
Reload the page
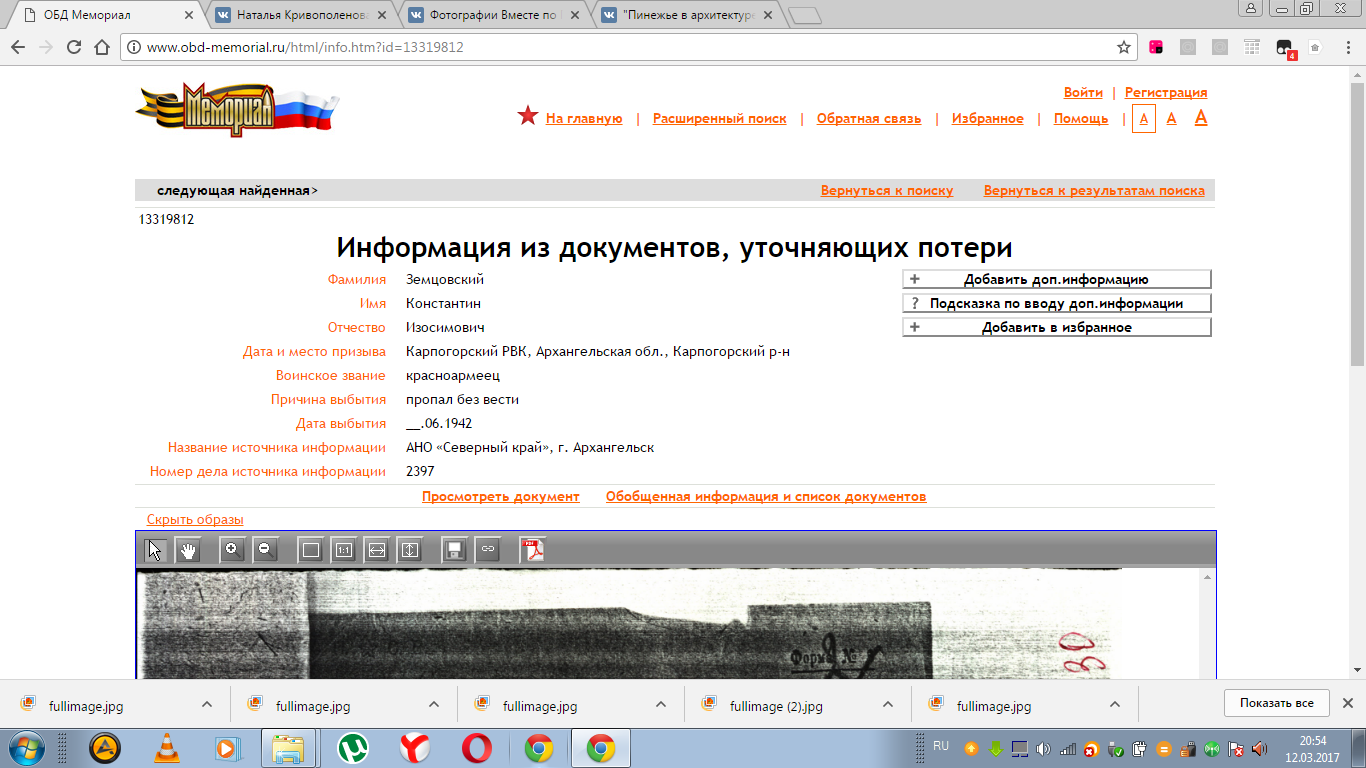pyautogui.click(x=73, y=47)
